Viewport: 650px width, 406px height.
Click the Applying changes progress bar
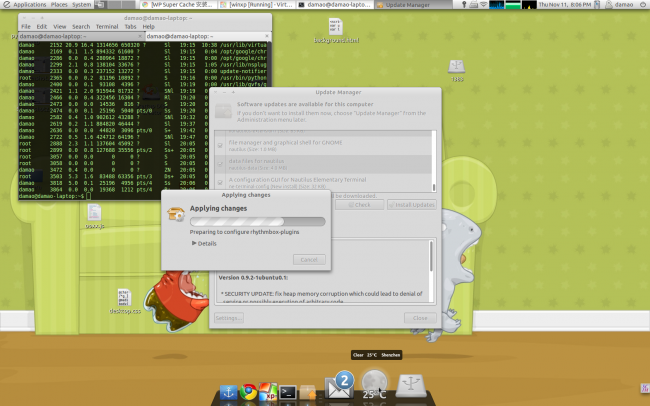pyautogui.click(x=257, y=221)
